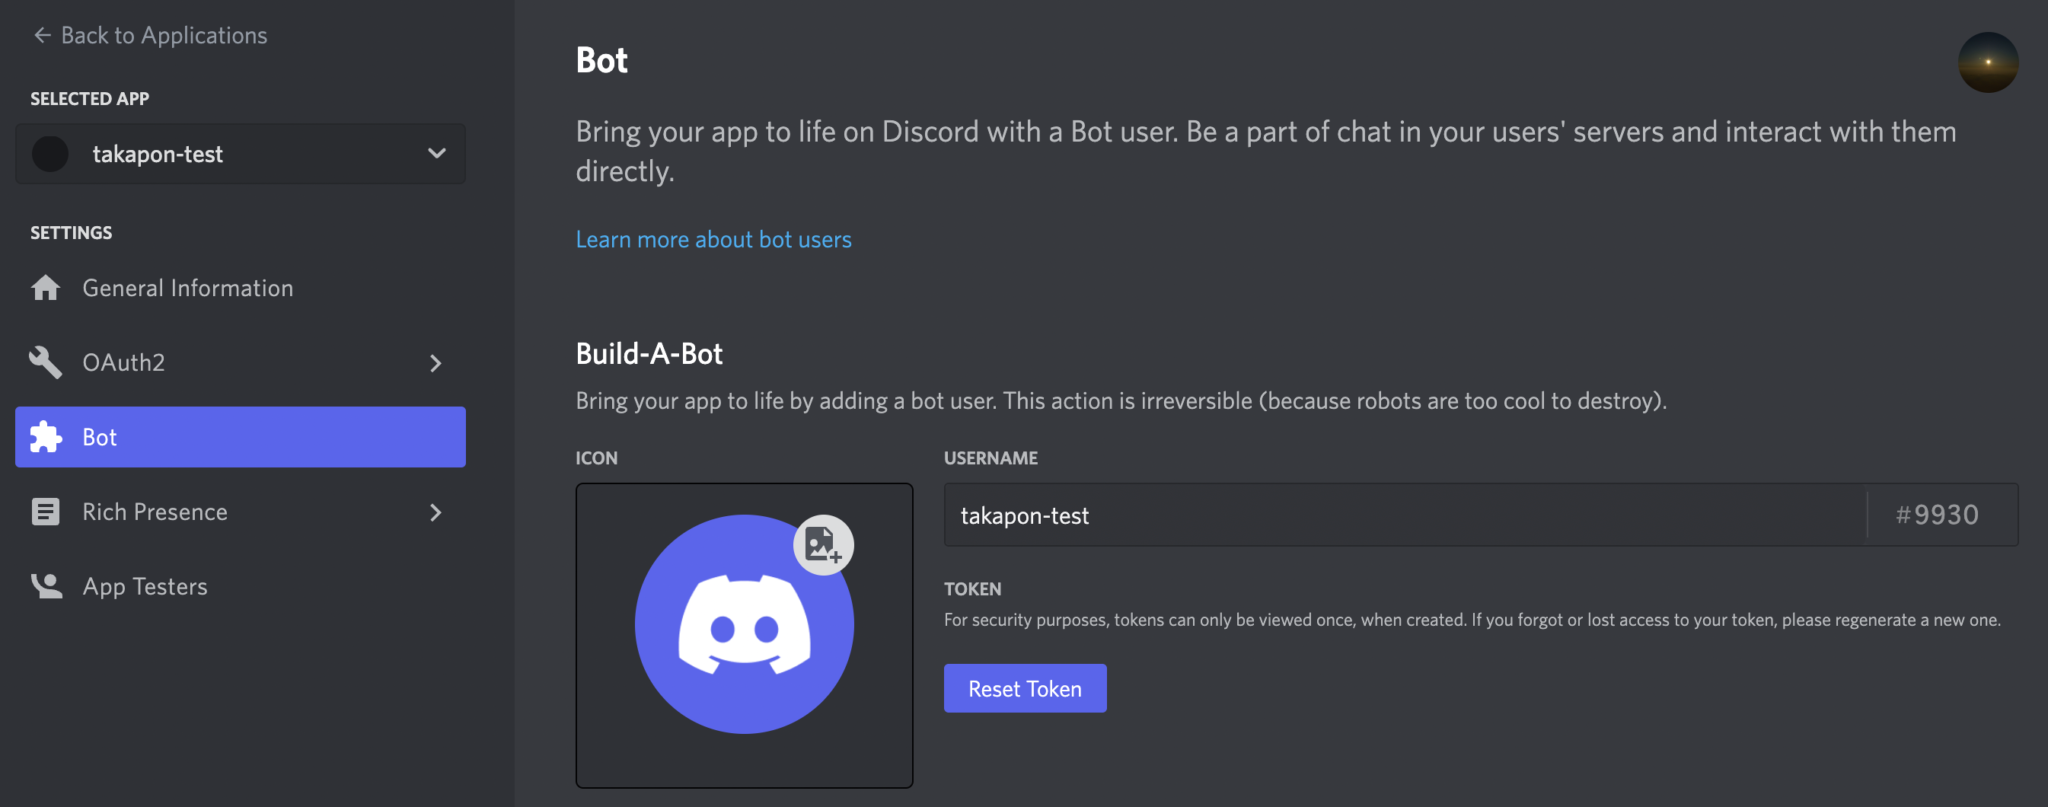Select the Rich Presence document icon

click(46, 511)
